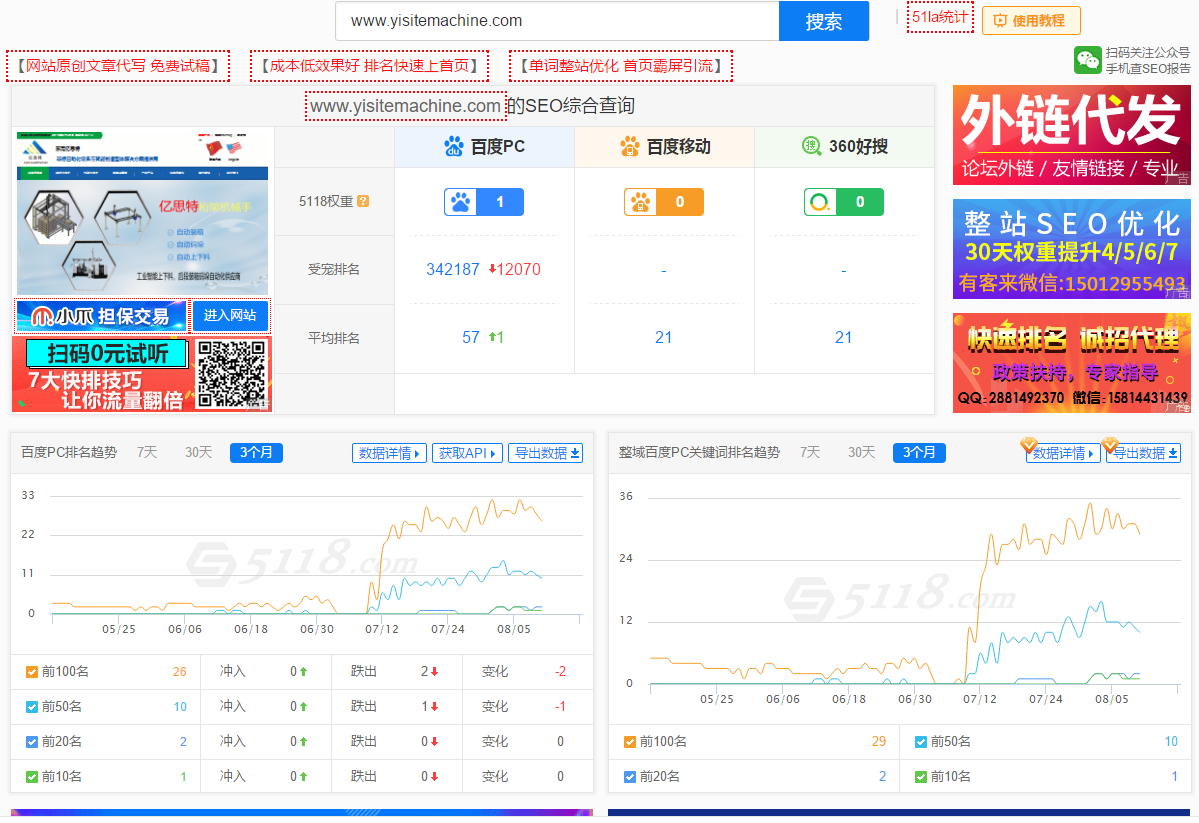
Task: Select 30天 tab in 百度PC排名趋势
Action: (198, 453)
